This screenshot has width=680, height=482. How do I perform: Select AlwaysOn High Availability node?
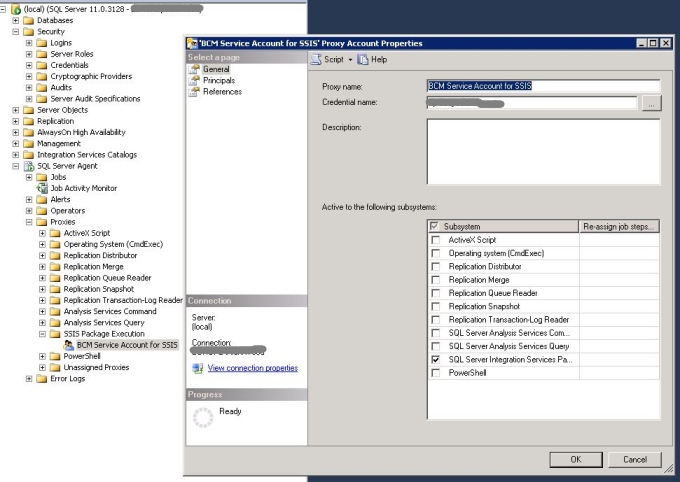tap(81, 132)
